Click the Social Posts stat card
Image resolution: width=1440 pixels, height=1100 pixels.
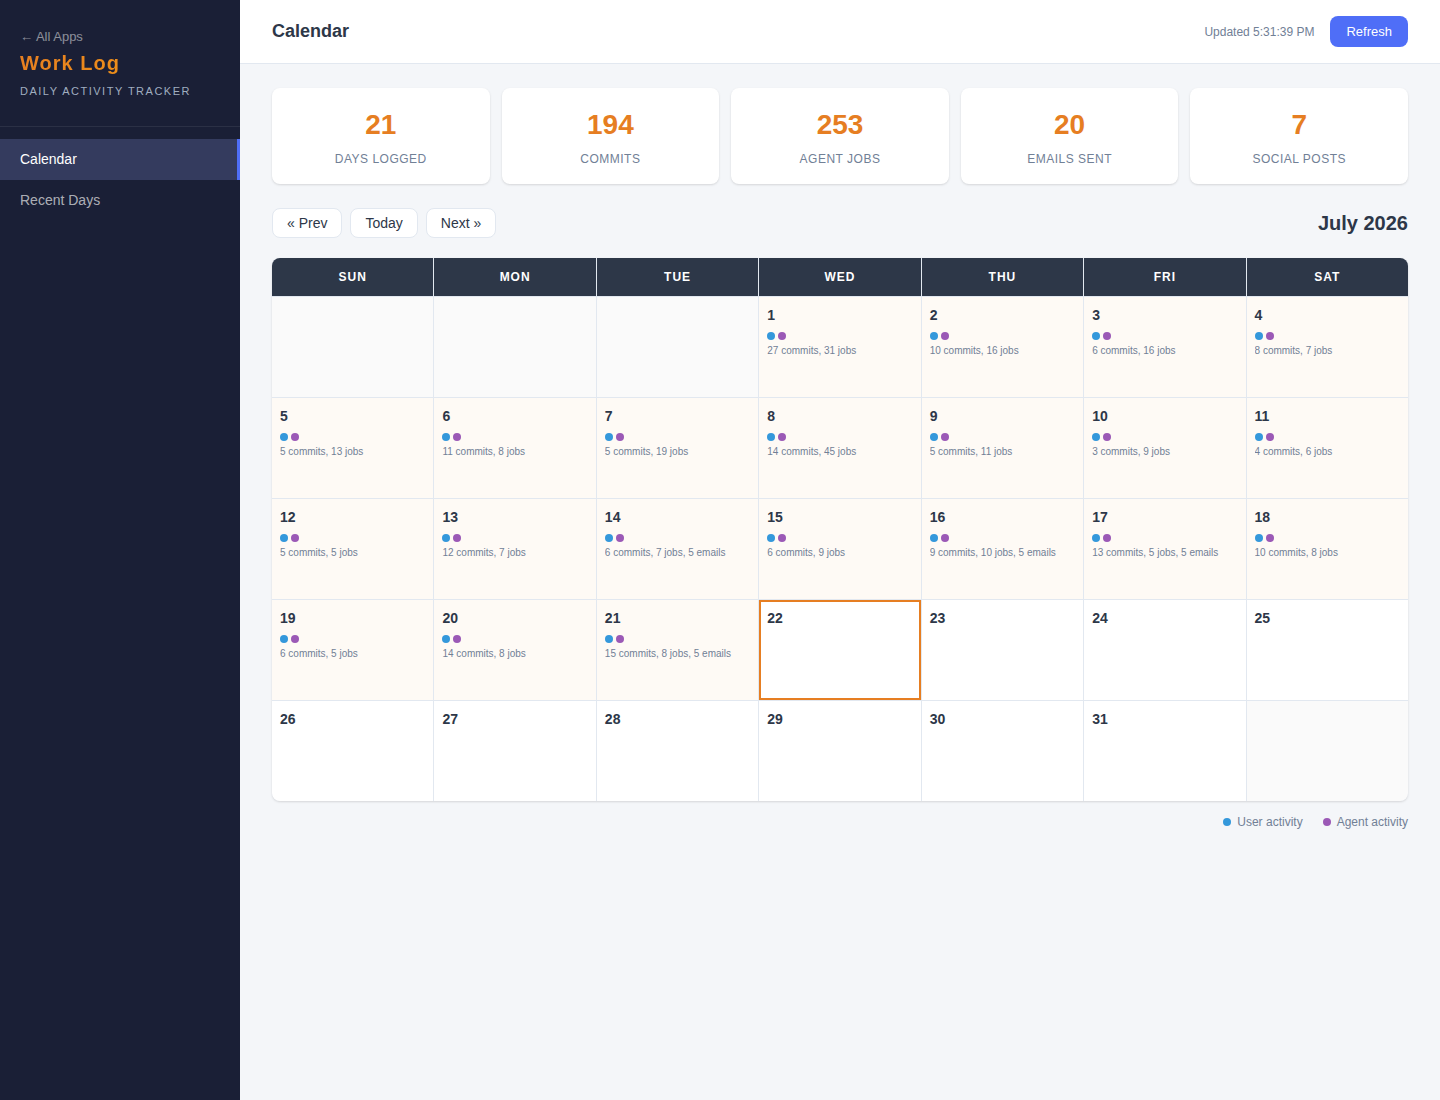point(1299,136)
